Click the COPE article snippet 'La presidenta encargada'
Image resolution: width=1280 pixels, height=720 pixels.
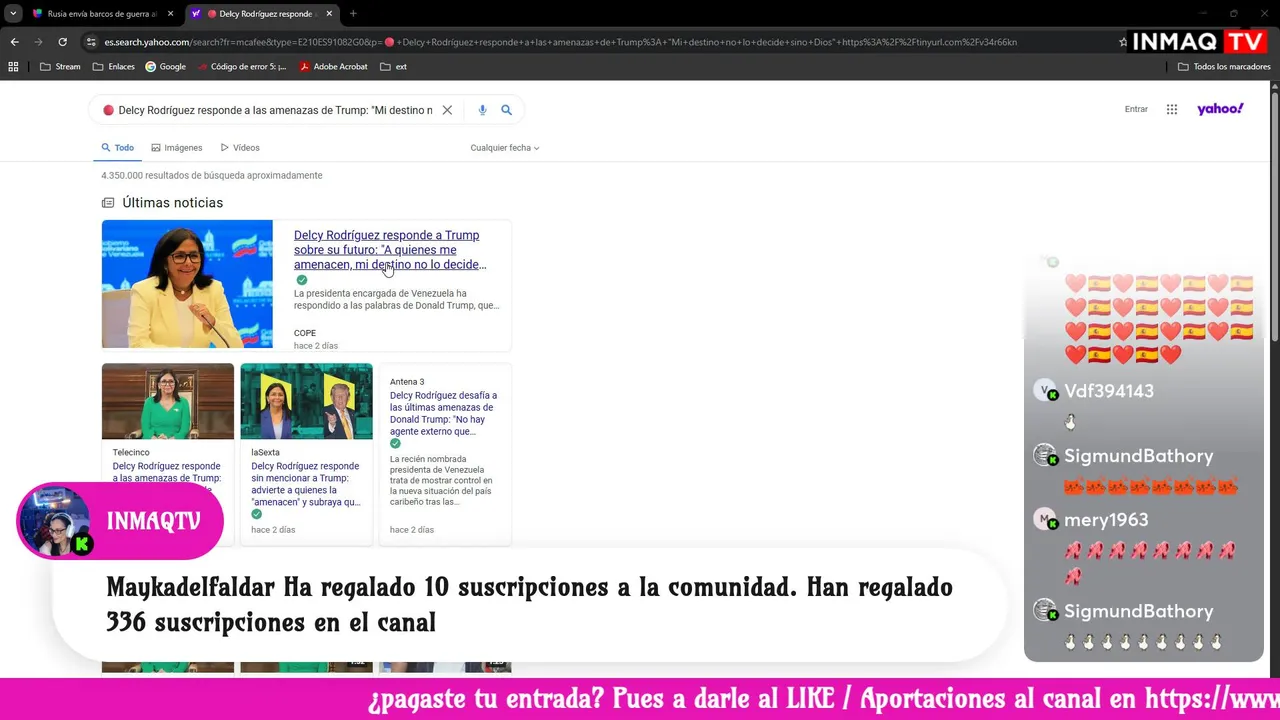click(x=396, y=299)
